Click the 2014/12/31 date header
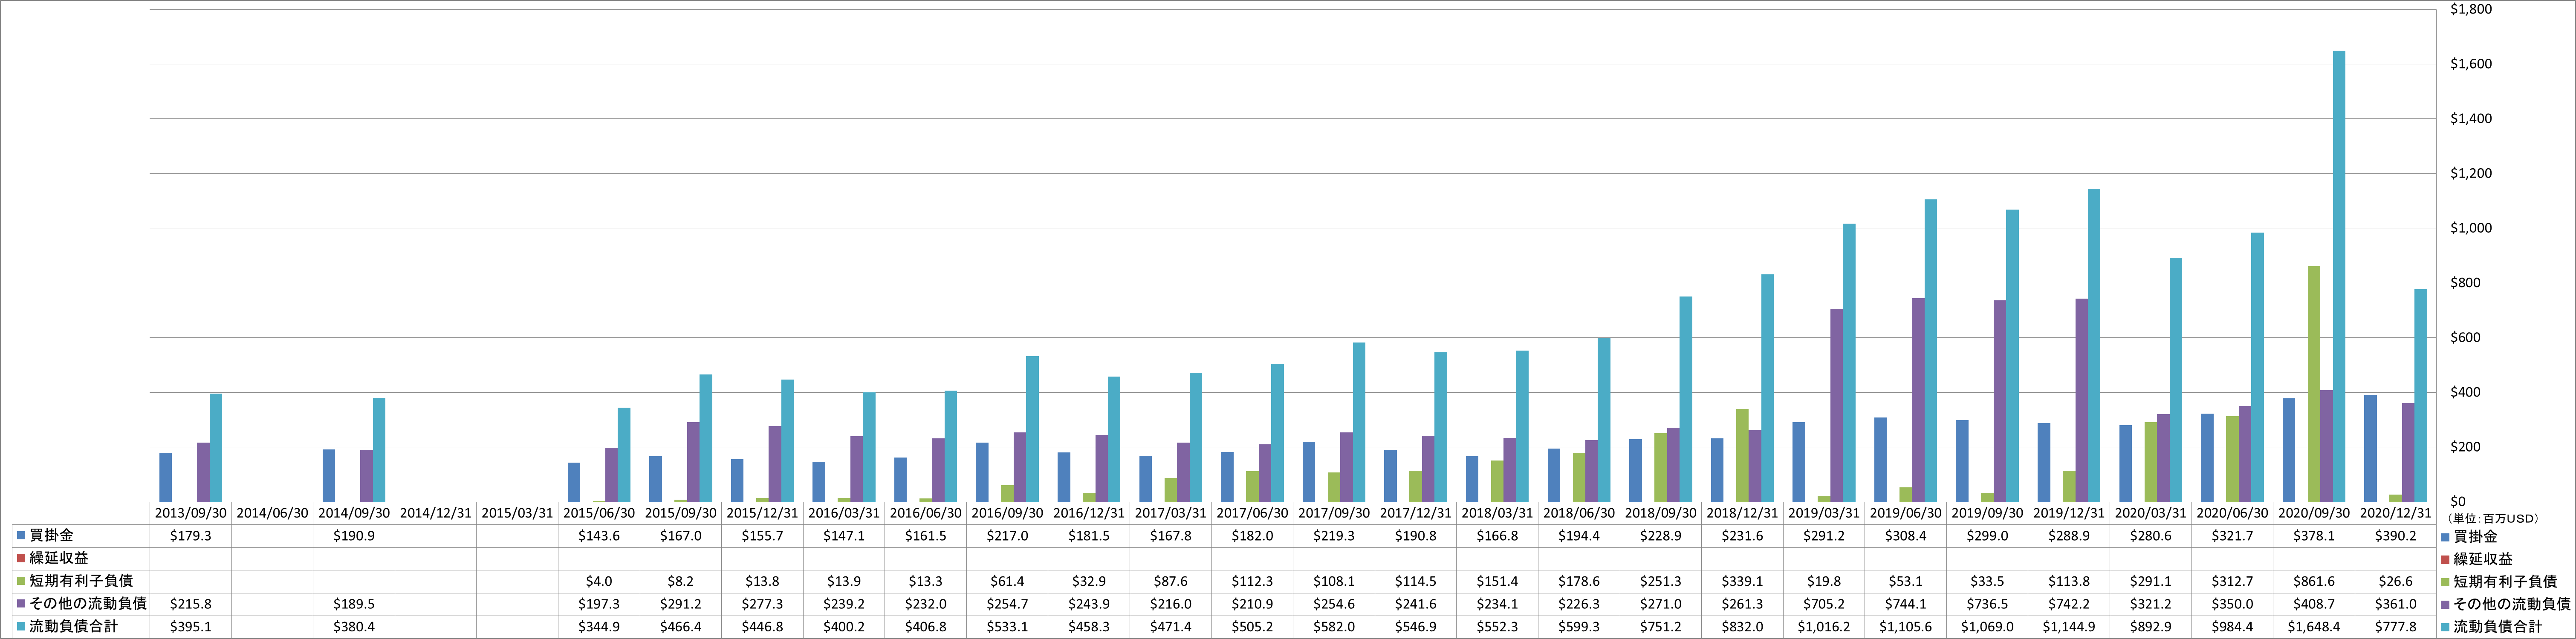The width and height of the screenshot is (2576, 639). (436, 513)
